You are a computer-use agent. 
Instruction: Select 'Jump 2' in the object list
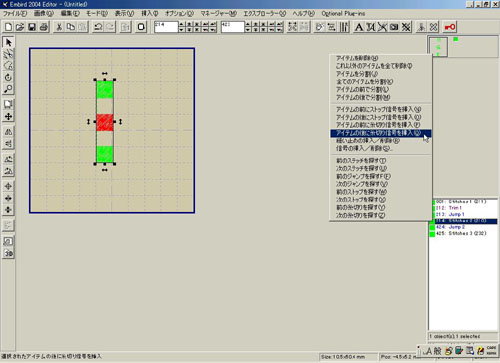click(x=457, y=227)
